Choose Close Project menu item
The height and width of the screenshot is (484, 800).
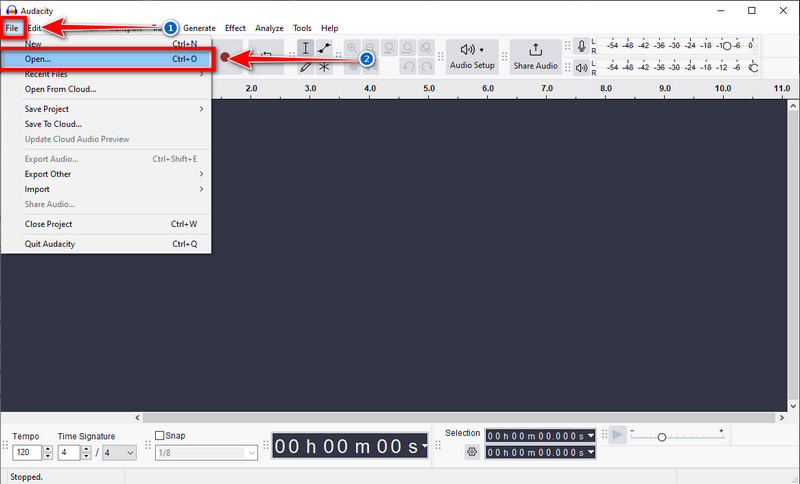tap(106, 224)
